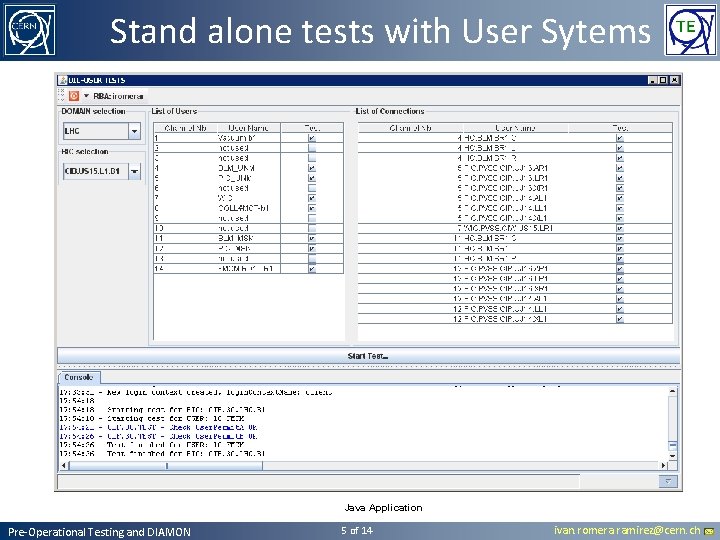Uncheck Test box for user channel 4
This screenshot has width=720, height=540.
312,168
